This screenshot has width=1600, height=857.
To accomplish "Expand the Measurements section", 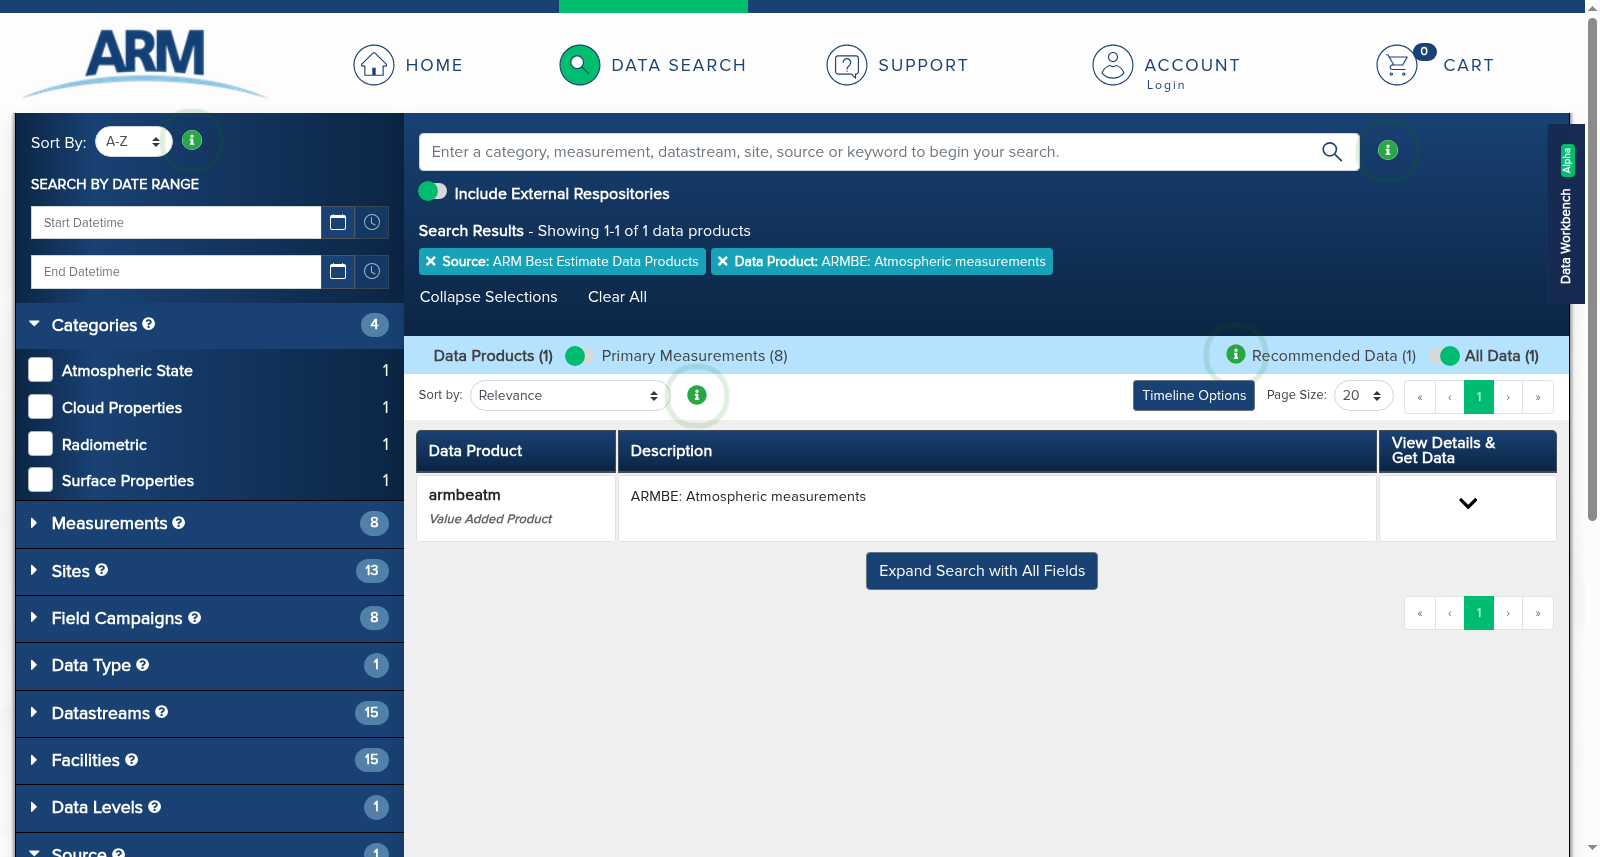I will pos(34,523).
